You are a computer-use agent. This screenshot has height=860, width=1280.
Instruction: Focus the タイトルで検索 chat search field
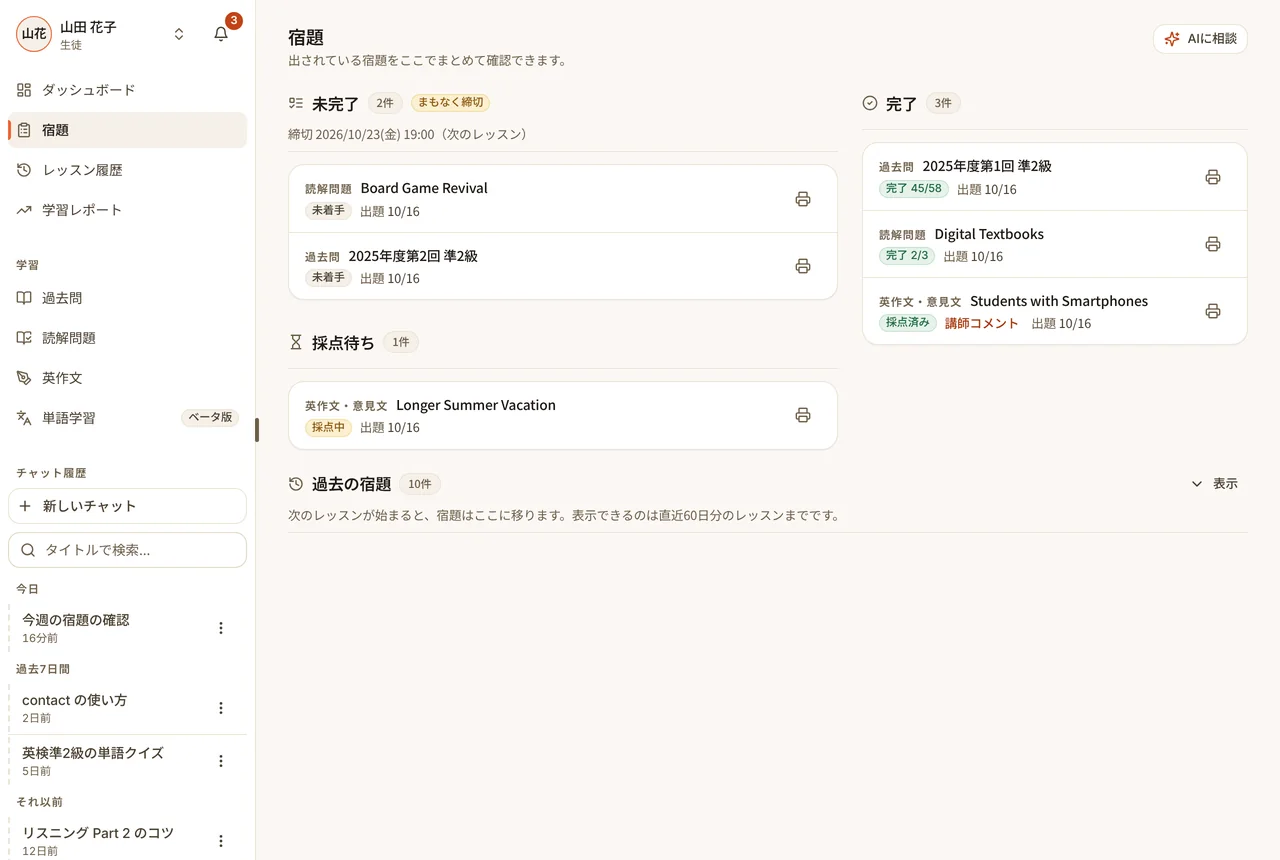(x=127, y=550)
